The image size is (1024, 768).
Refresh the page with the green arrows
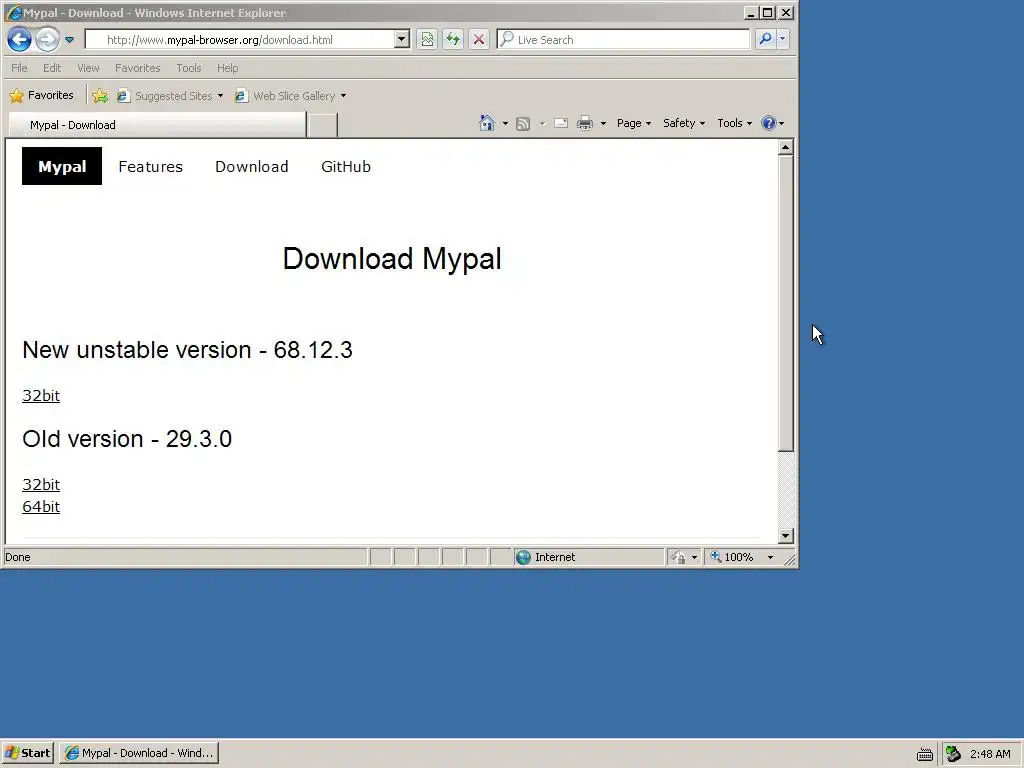coord(453,40)
